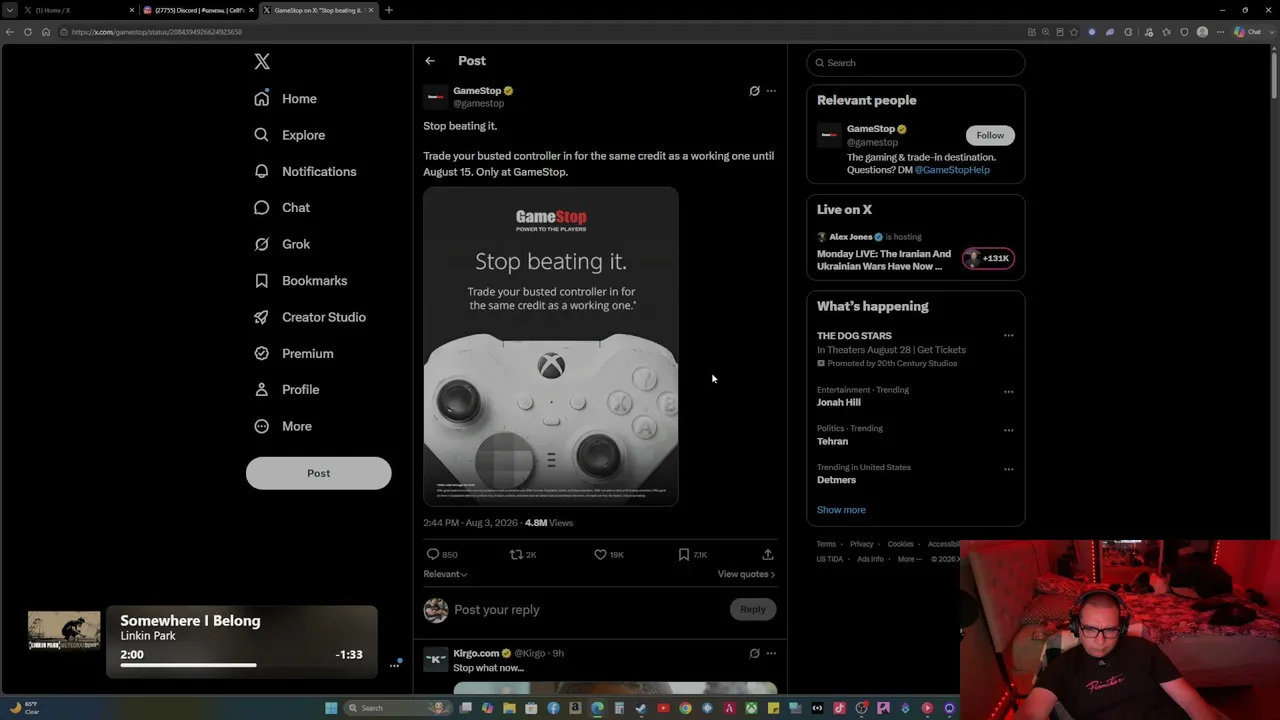The height and width of the screenshot is (720, 1280).
Task: Switch to the Home / X browser tab
Action: 80,10
